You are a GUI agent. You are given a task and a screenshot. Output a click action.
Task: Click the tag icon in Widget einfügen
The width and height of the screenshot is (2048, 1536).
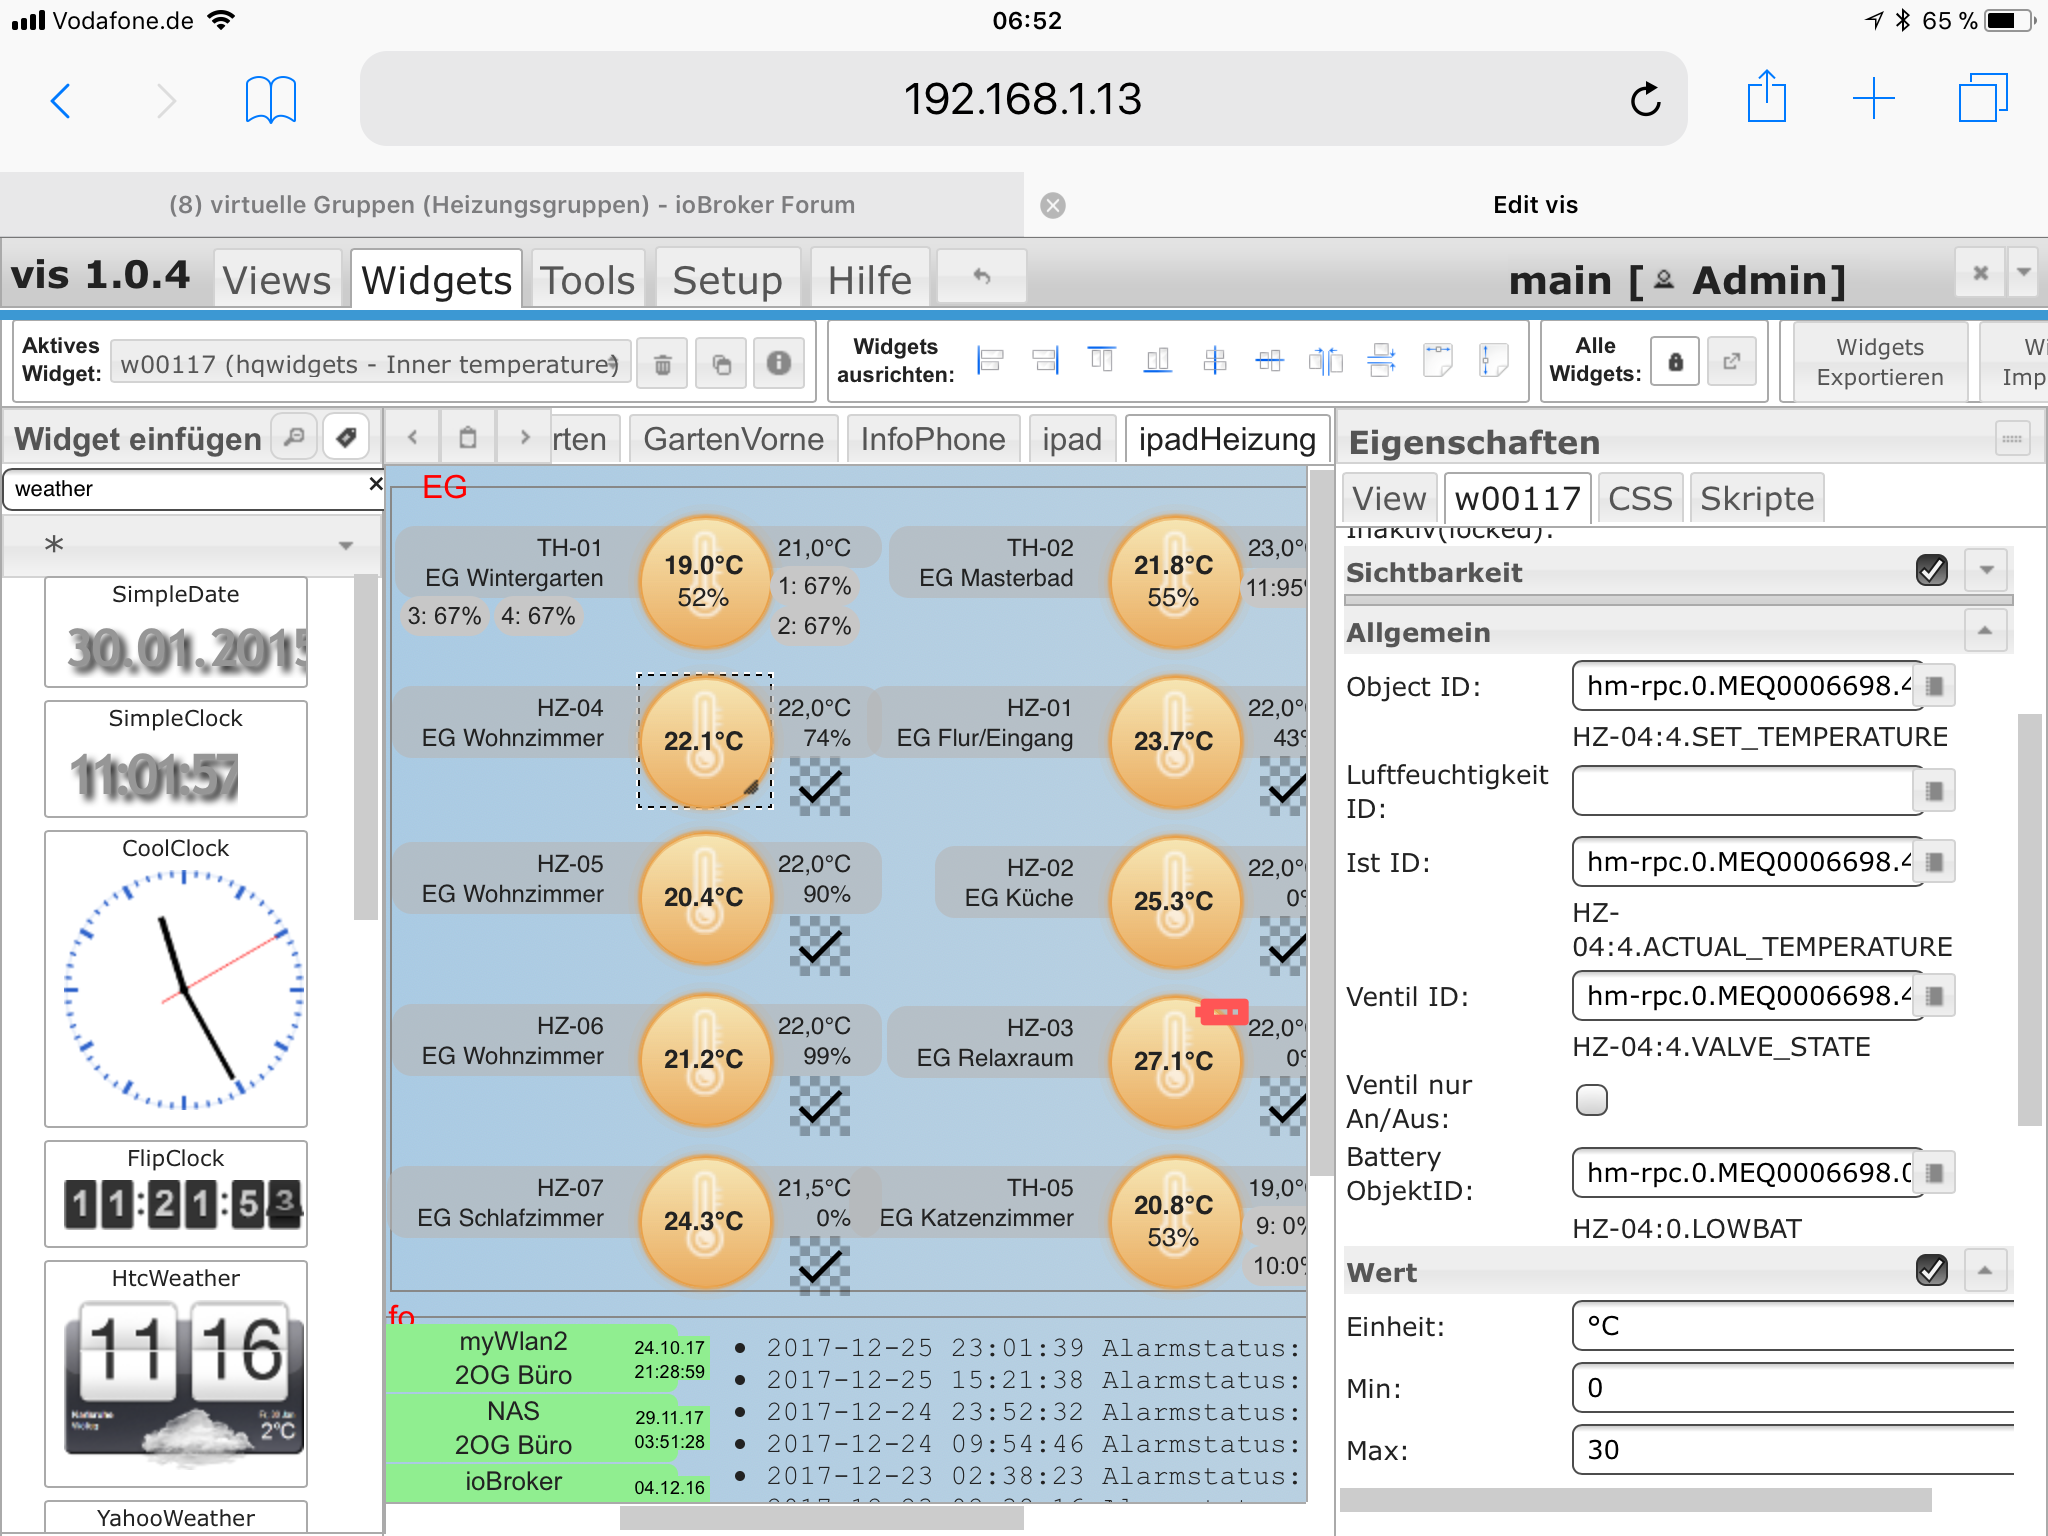[x=346, y=437]
